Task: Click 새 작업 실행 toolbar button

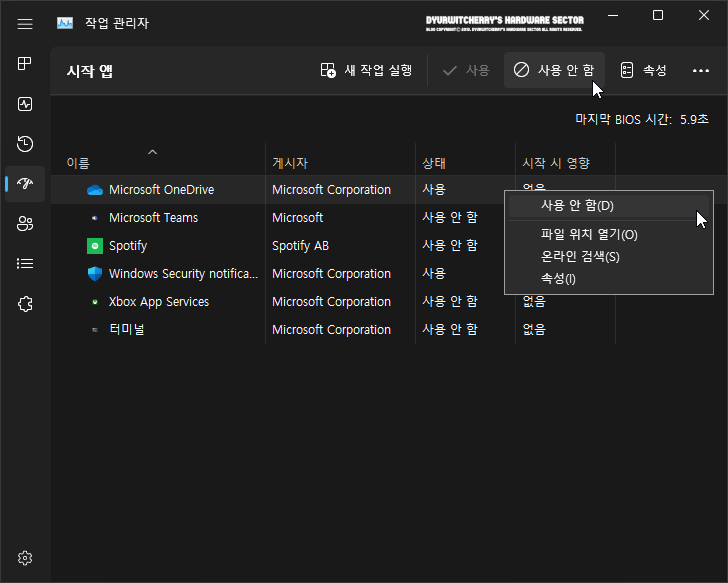Action: click(366, 71)
